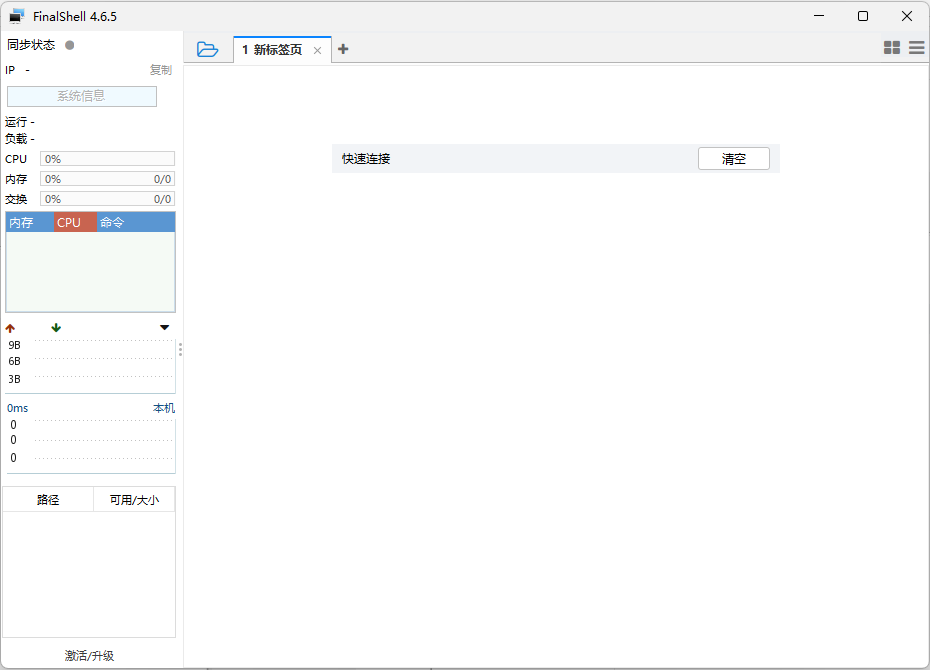
Task: Add a new tab with plus icon
Action: pos(343,49)
